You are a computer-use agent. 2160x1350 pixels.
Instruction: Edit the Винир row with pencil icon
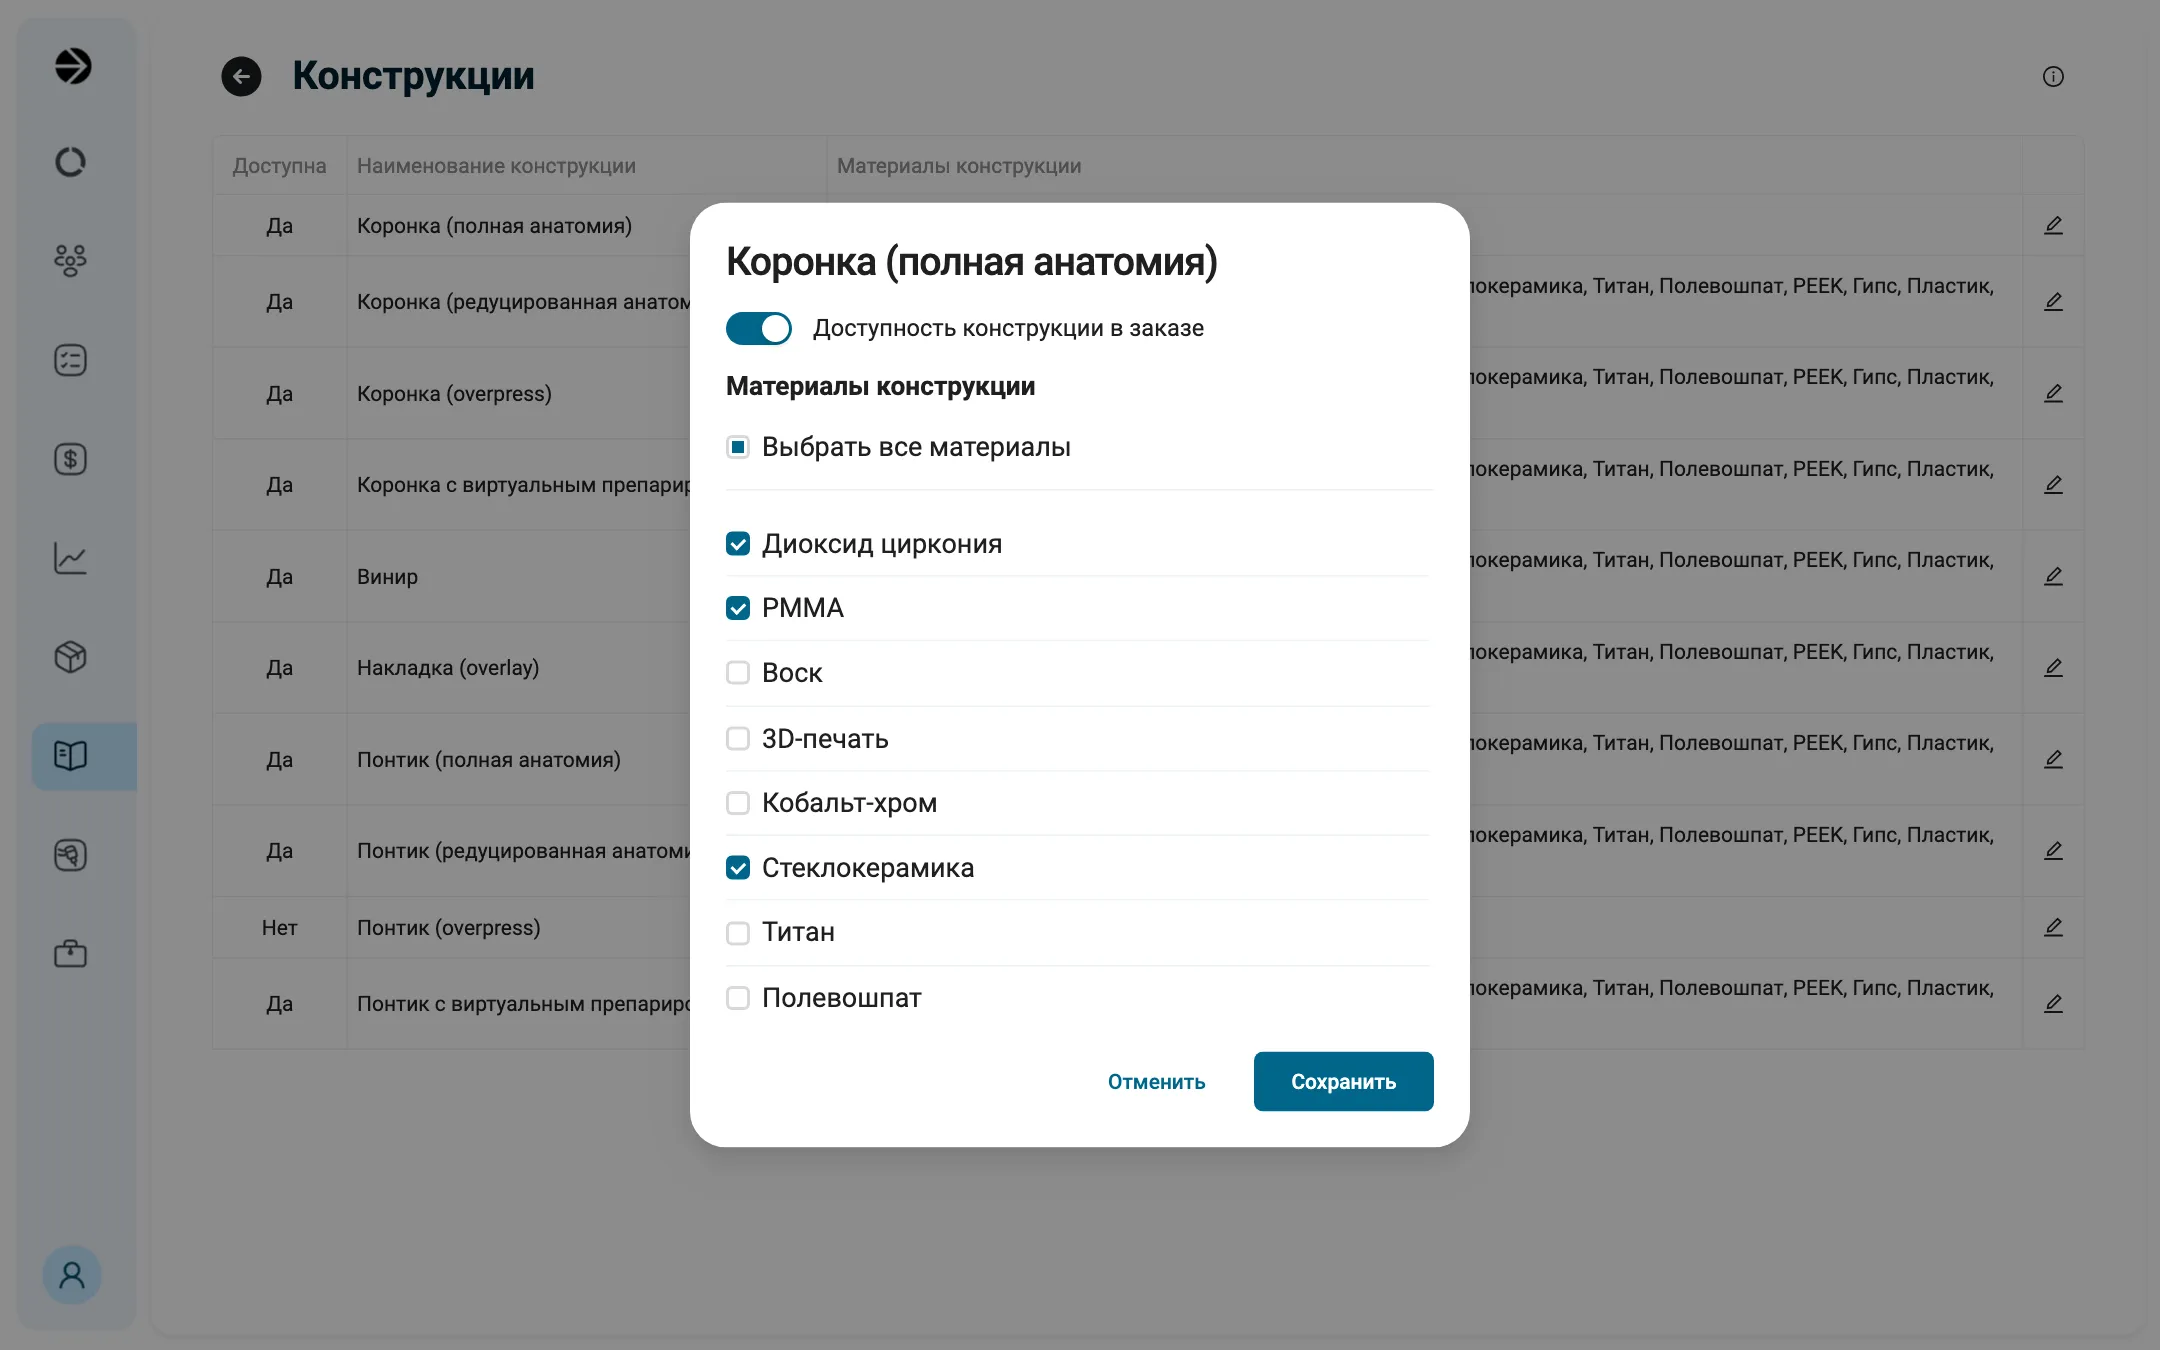pos(2053,577)
